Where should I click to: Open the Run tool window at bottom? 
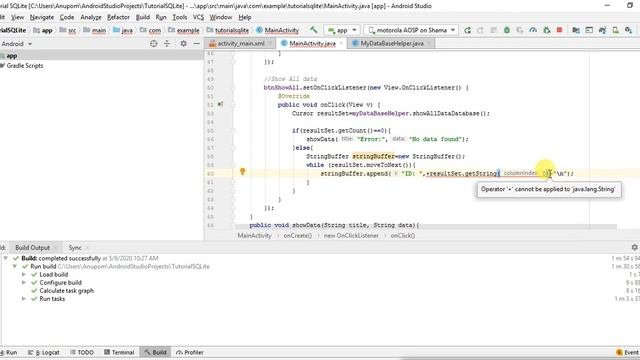tap(9, 352)
